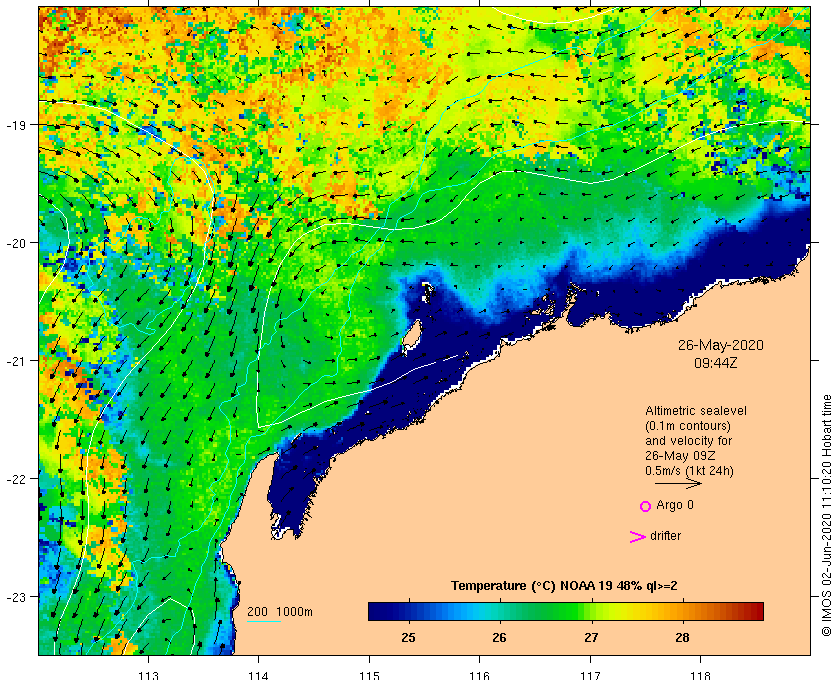Click the 'and velocity for' legend line
Screen dimensions: 840x680
tap(688, 441)
